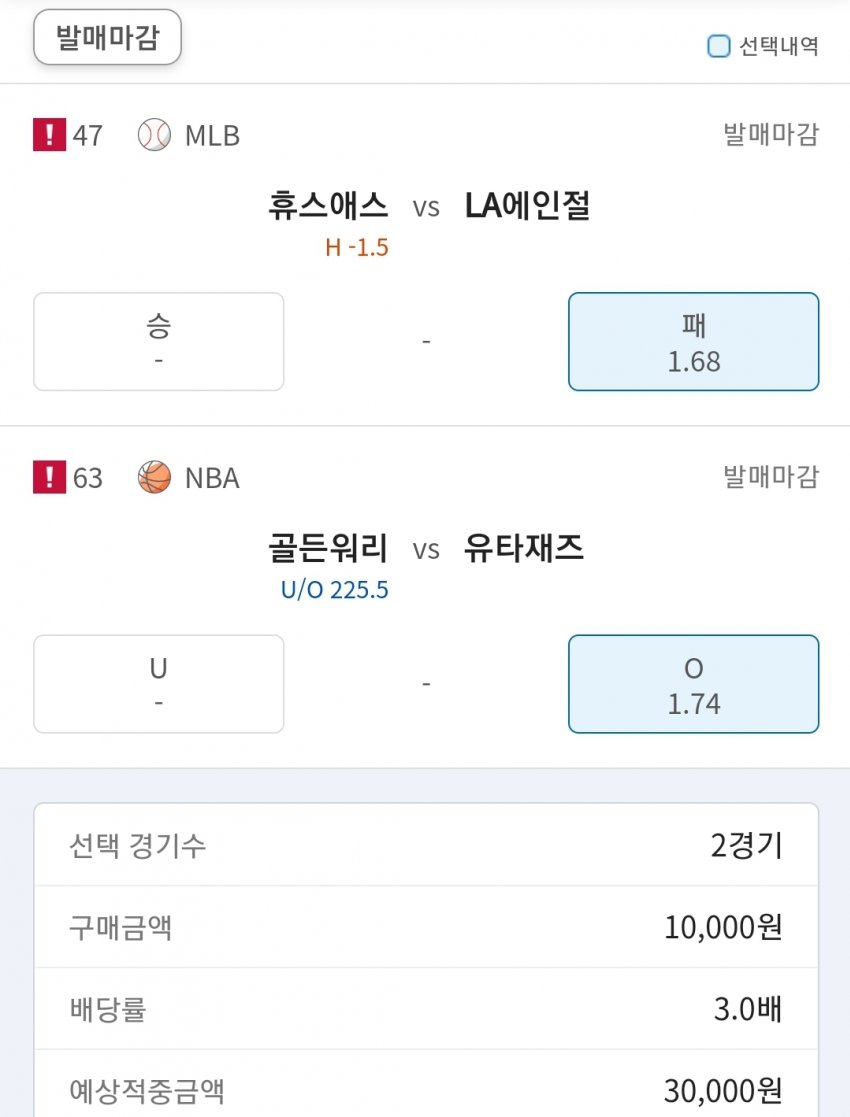
Task: Click the red alert icon for match 47
Action: coord(49,135)
